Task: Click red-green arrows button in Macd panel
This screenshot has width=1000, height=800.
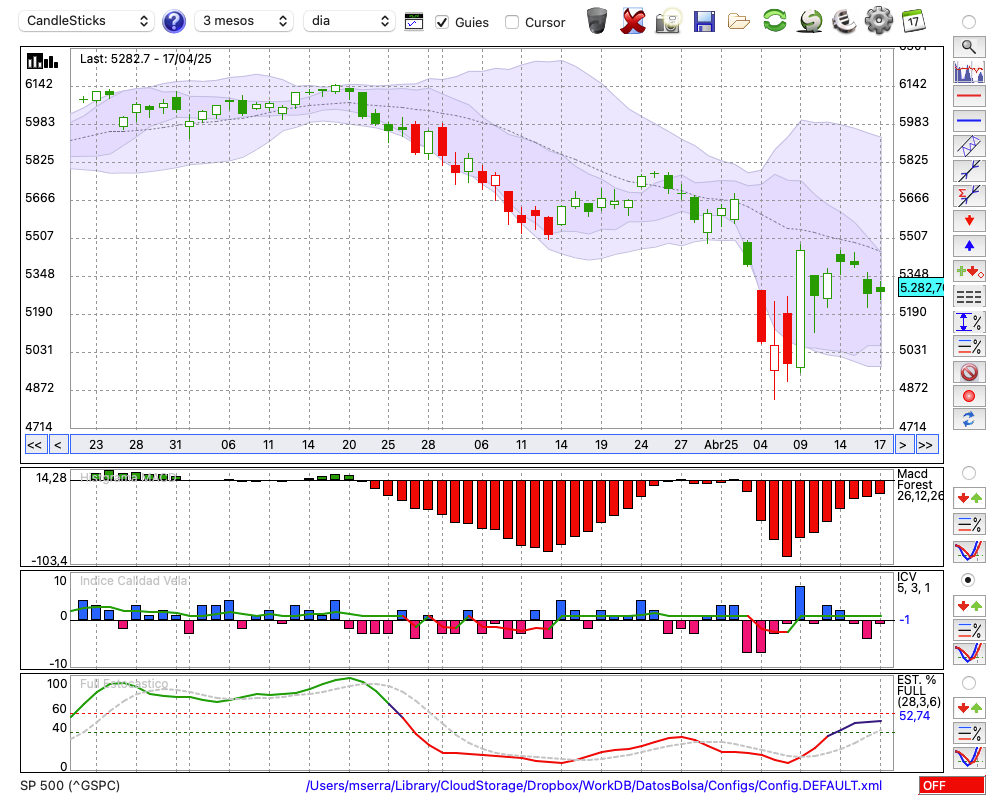Action: [x=969, y=498]
